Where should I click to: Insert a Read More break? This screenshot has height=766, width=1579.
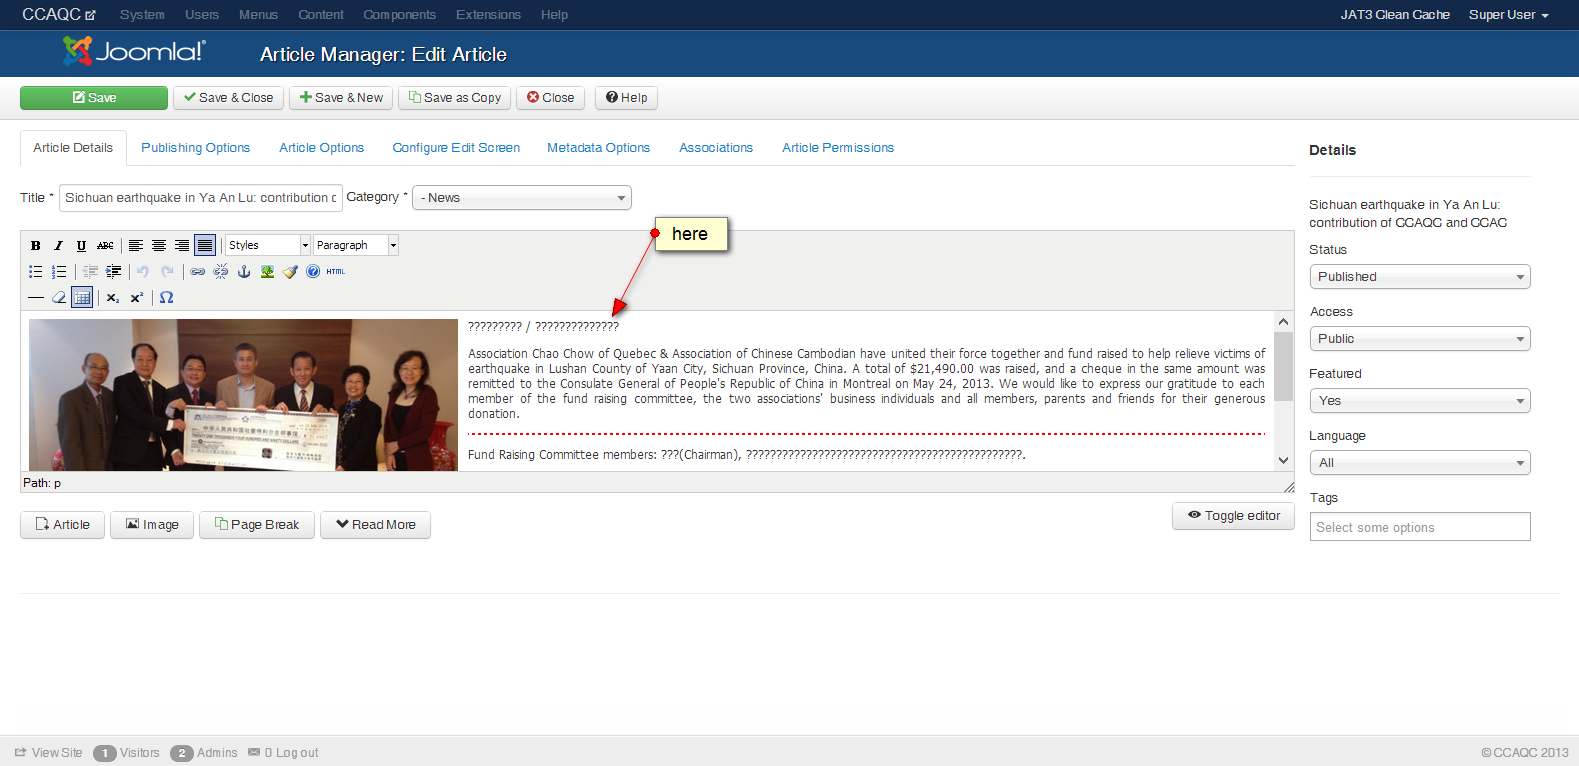coord(375,525)
